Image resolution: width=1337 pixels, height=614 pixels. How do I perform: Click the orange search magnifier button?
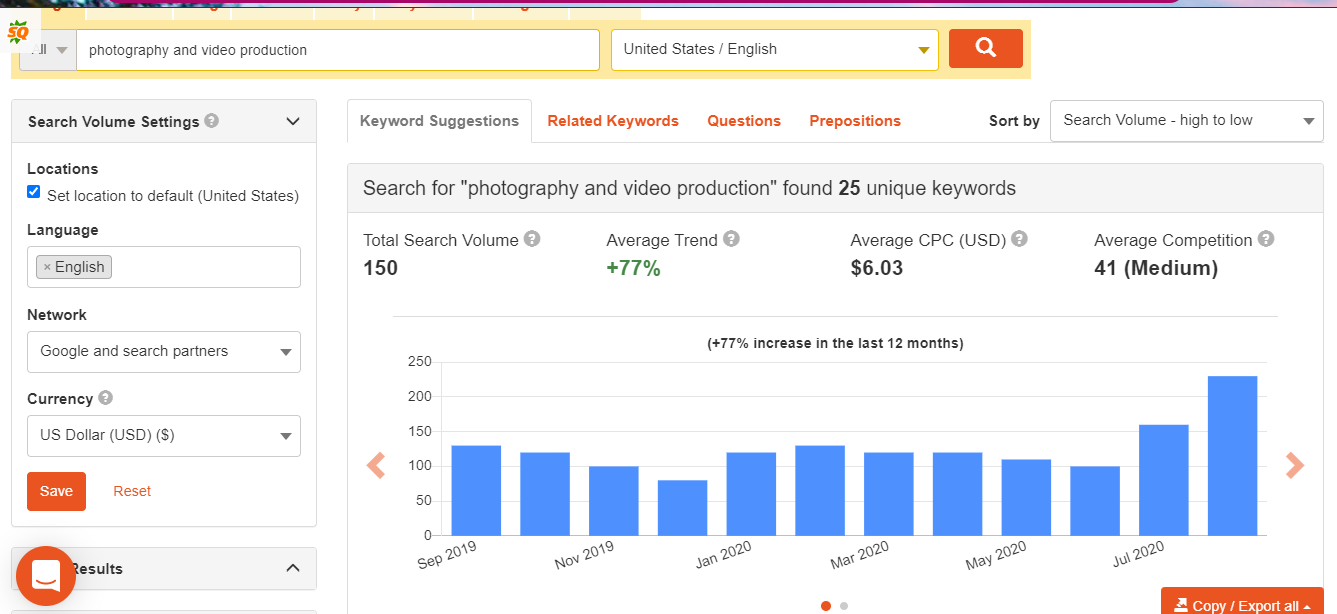tap(985, 49)
